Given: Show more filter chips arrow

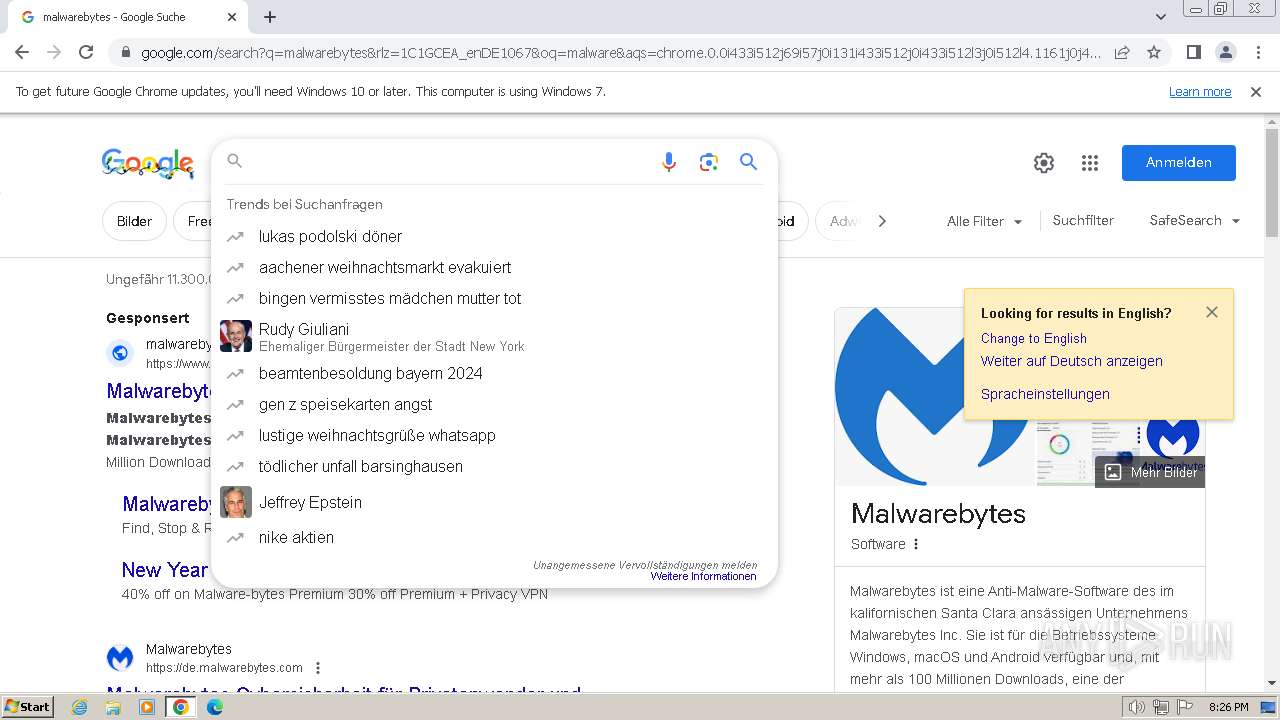Looking at the screenshot, I should click(x=882, y=221).
